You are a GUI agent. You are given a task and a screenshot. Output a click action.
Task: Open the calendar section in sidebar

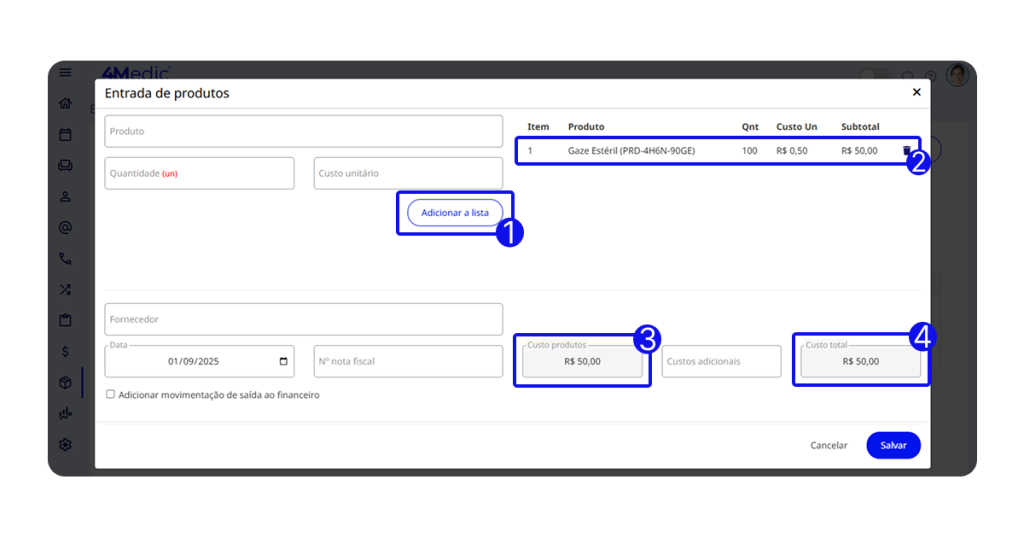65,135
